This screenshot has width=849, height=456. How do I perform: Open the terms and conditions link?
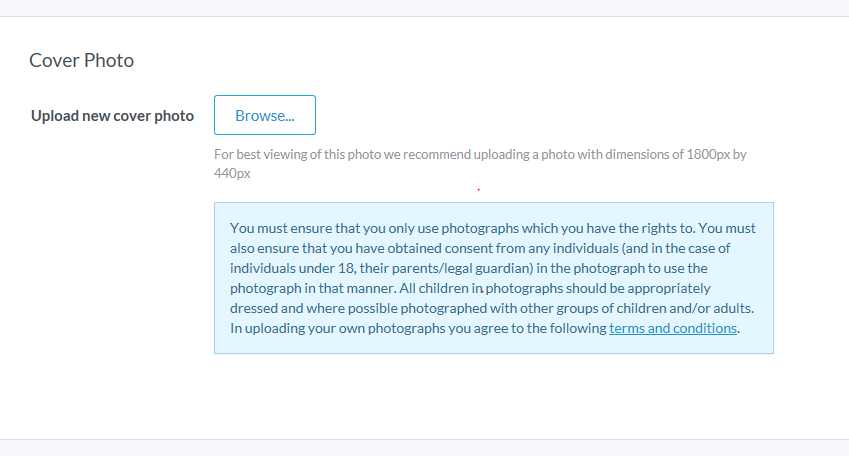(x=673, y=328)
